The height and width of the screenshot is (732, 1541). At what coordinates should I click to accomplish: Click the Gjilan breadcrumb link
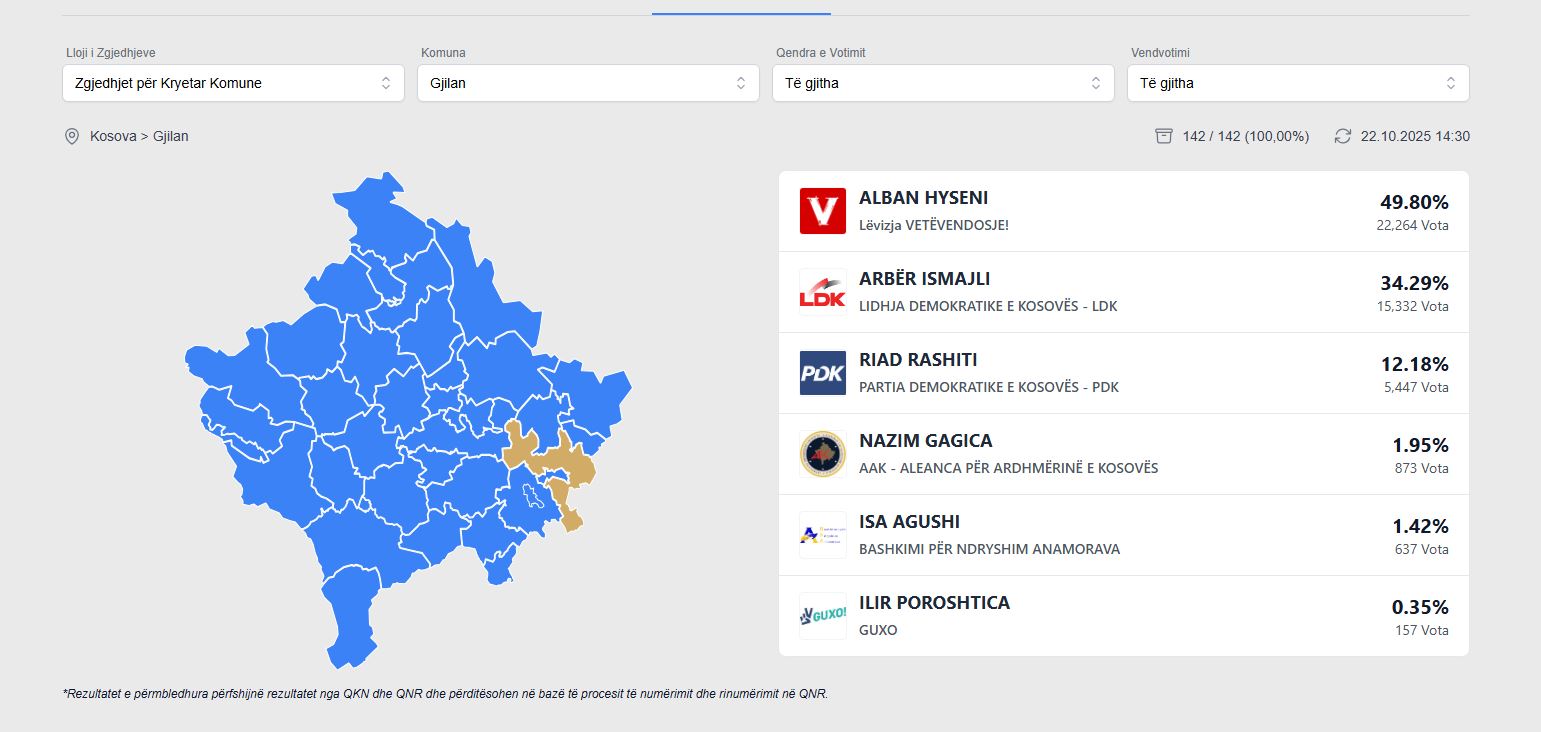(171, 136)
